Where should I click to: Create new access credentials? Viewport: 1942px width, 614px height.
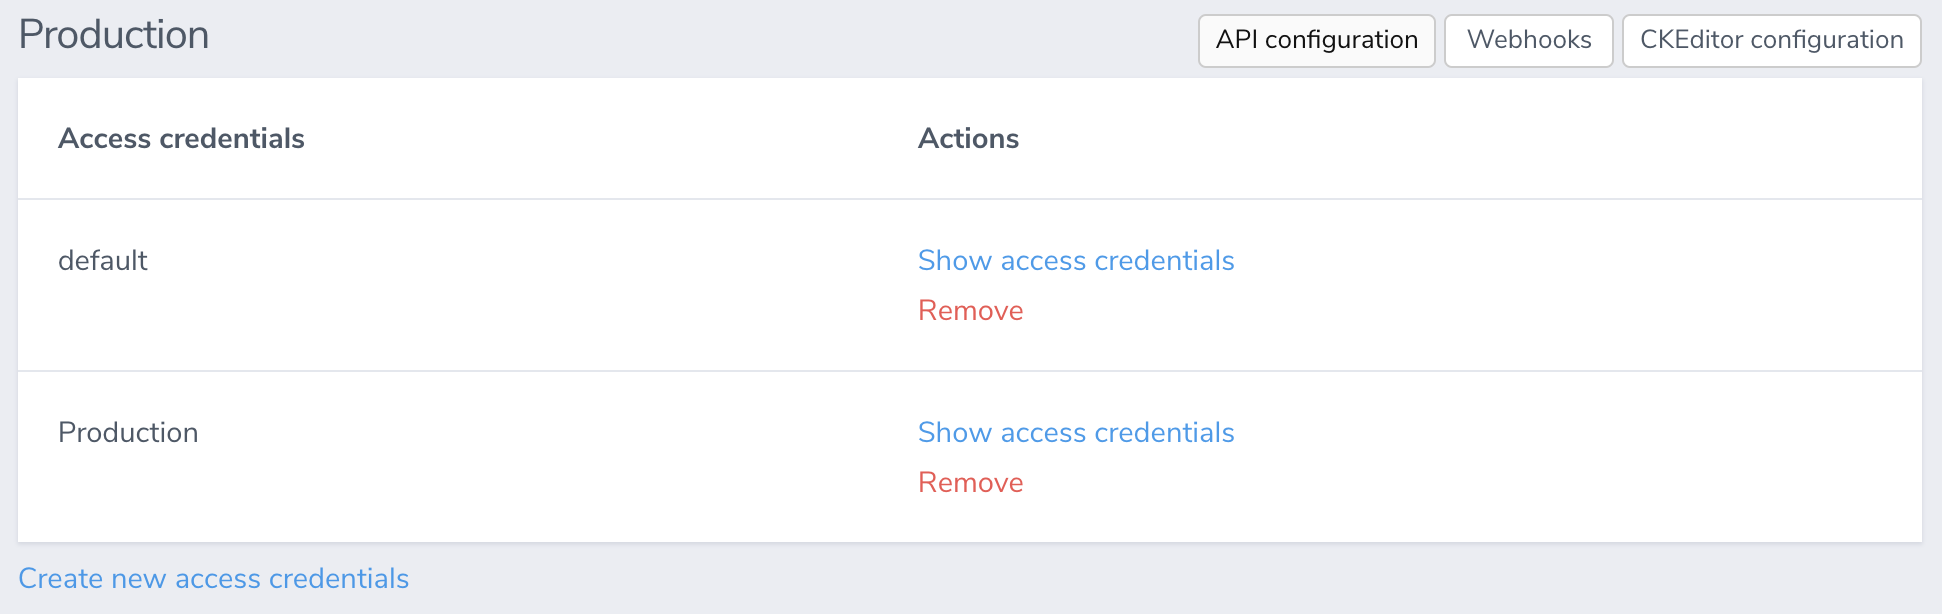pyautogui.click(x=214, y=579)
